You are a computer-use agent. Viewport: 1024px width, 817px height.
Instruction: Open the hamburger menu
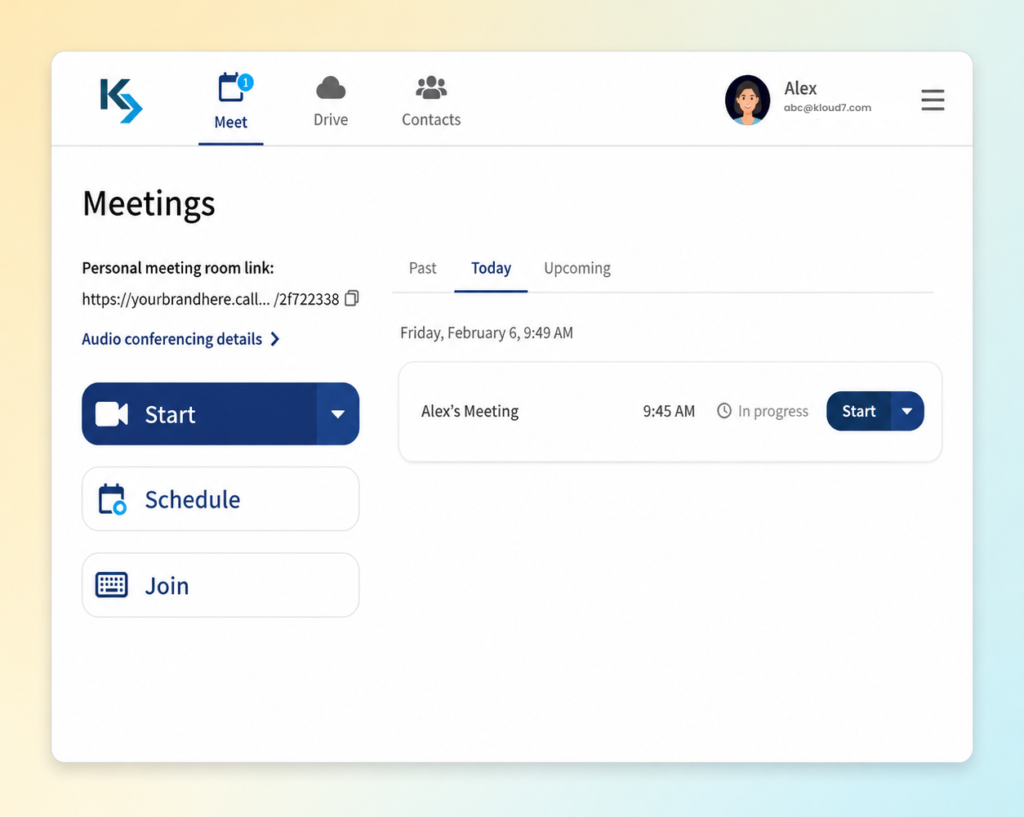933,100
